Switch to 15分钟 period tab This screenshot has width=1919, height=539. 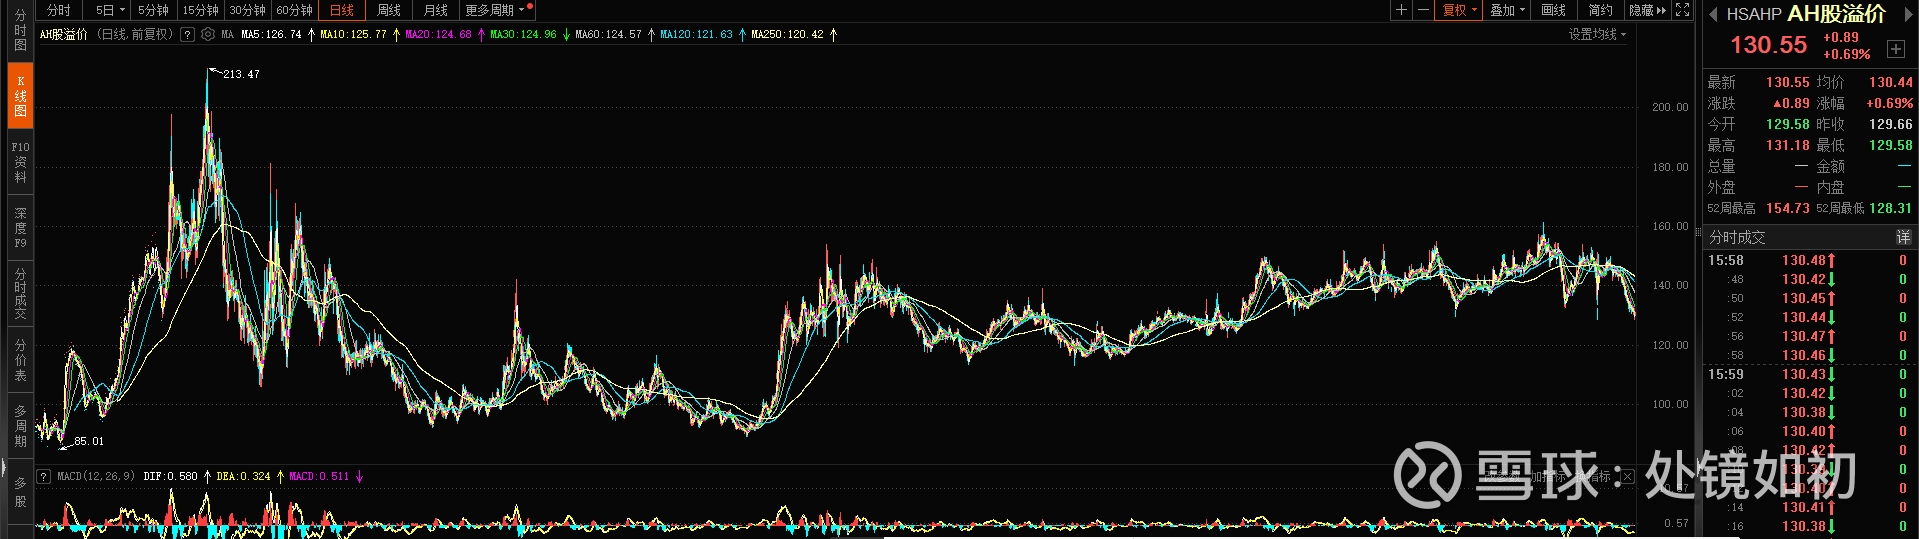(x=200, y=10)
